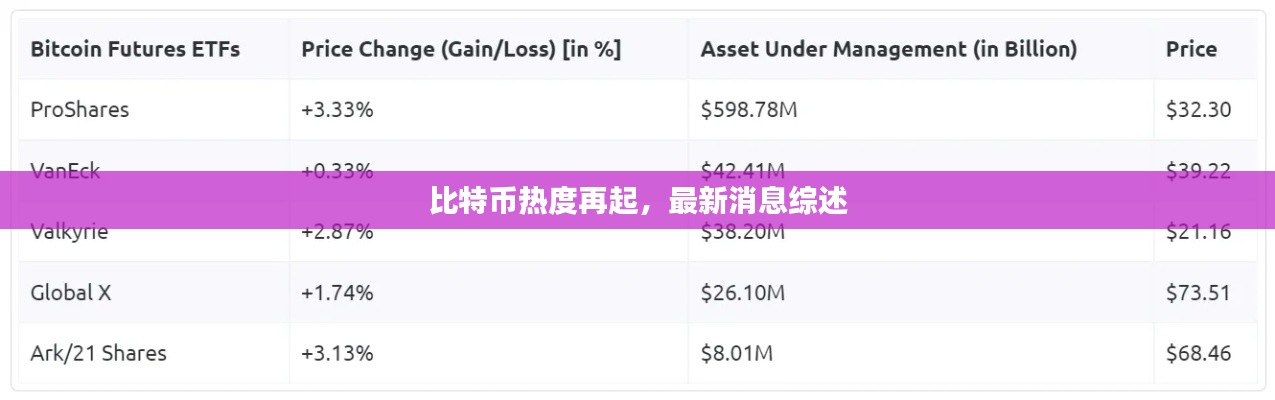Select the Ark/21 Shares row name

pyautogui.click(x=98, y=353)
